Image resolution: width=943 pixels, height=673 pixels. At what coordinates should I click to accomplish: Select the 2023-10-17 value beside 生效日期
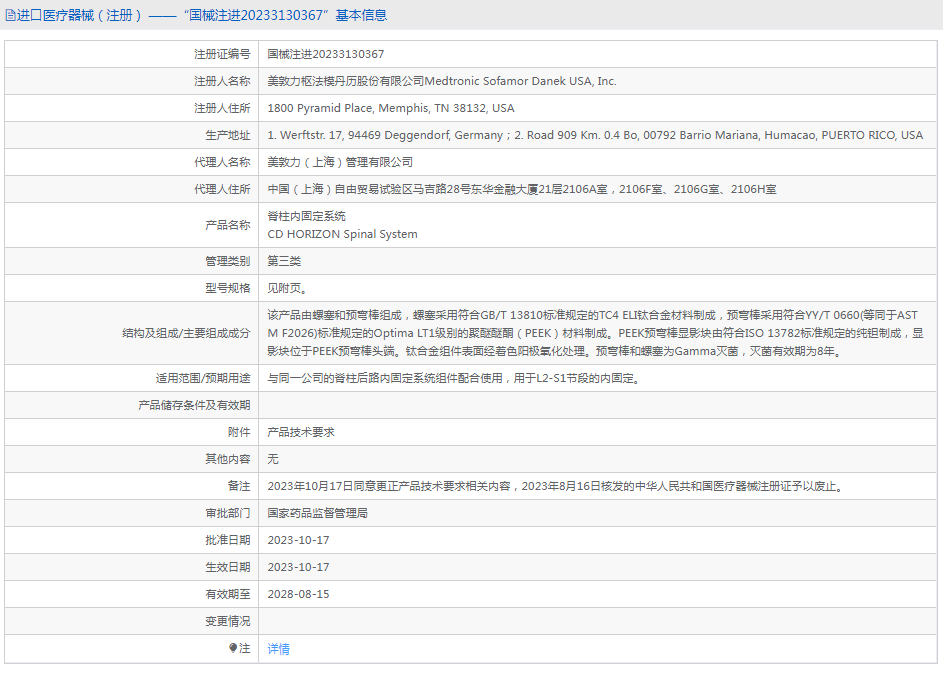[x=298, y=567]
